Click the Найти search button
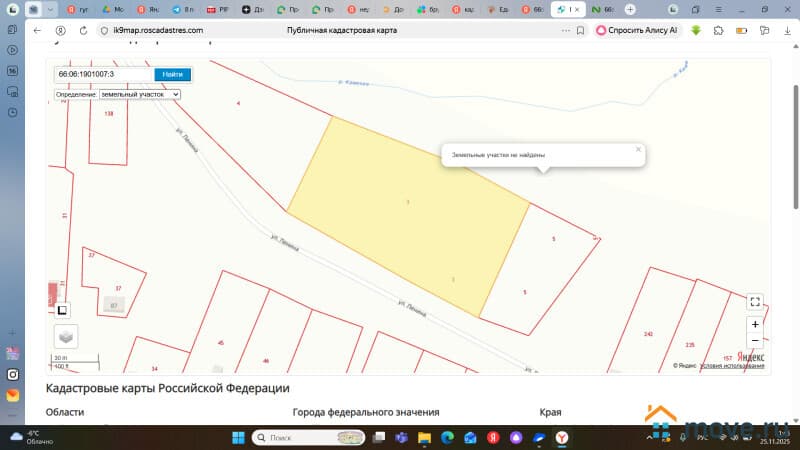The height and width of the screenshot is (450, 800). (x=172, y=74)
